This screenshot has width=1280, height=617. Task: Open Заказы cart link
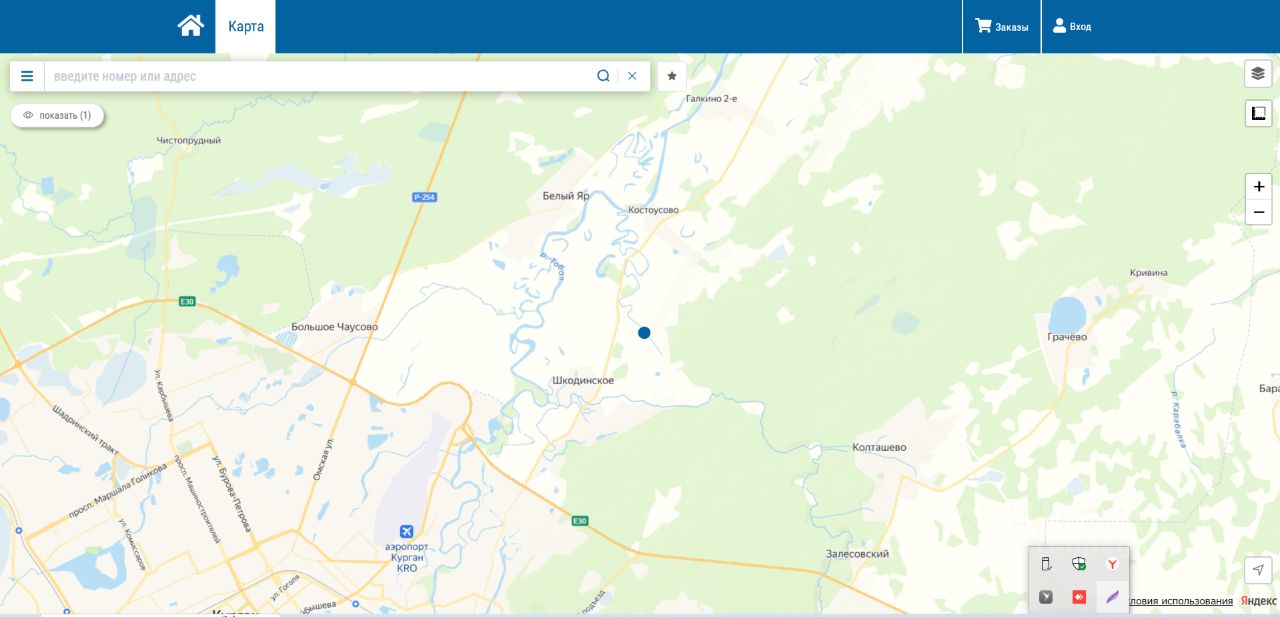click(x=1002, y=27)
